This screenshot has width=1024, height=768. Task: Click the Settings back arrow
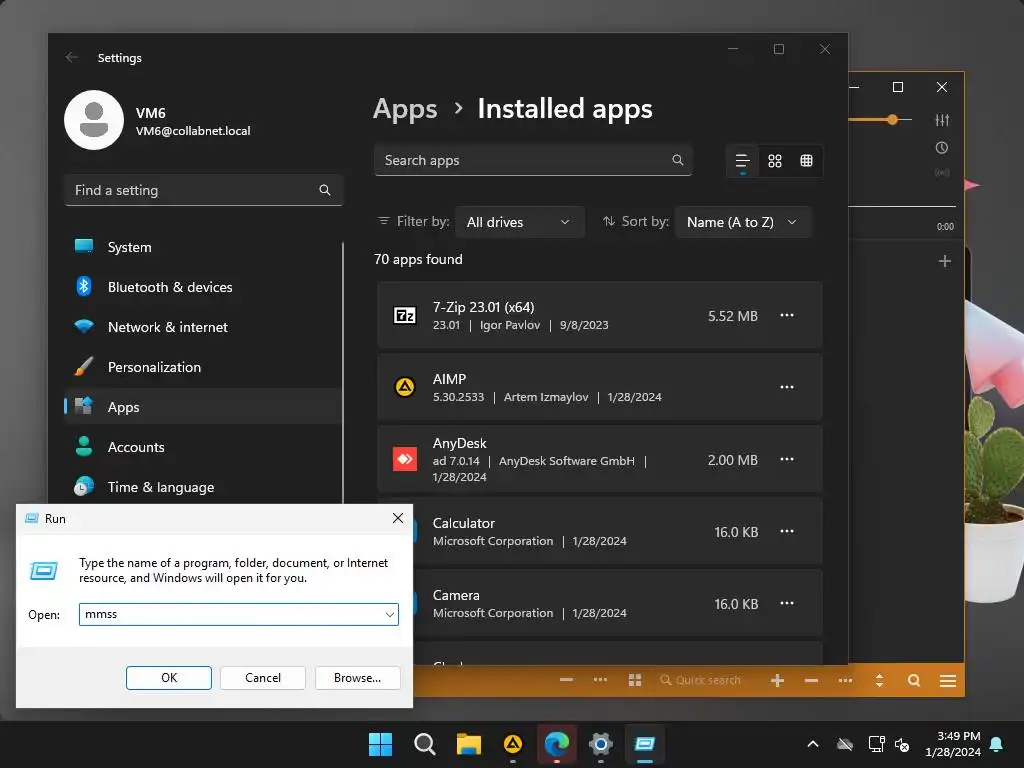72,57
